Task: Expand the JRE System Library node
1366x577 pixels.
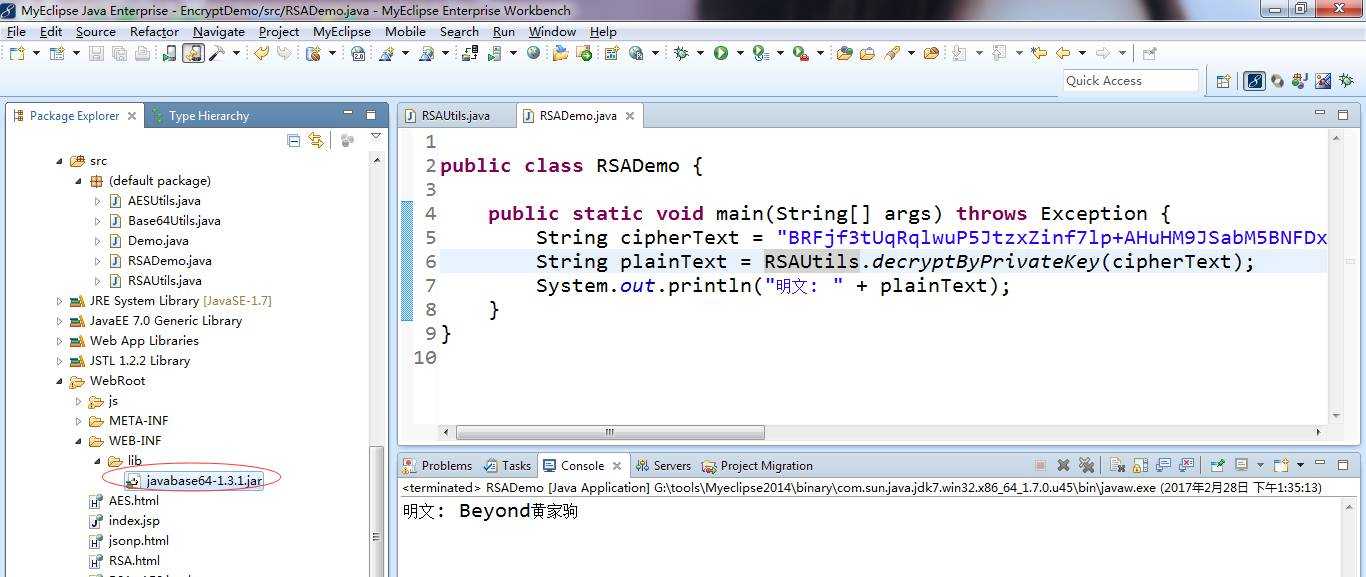Action: pos(59,301)
